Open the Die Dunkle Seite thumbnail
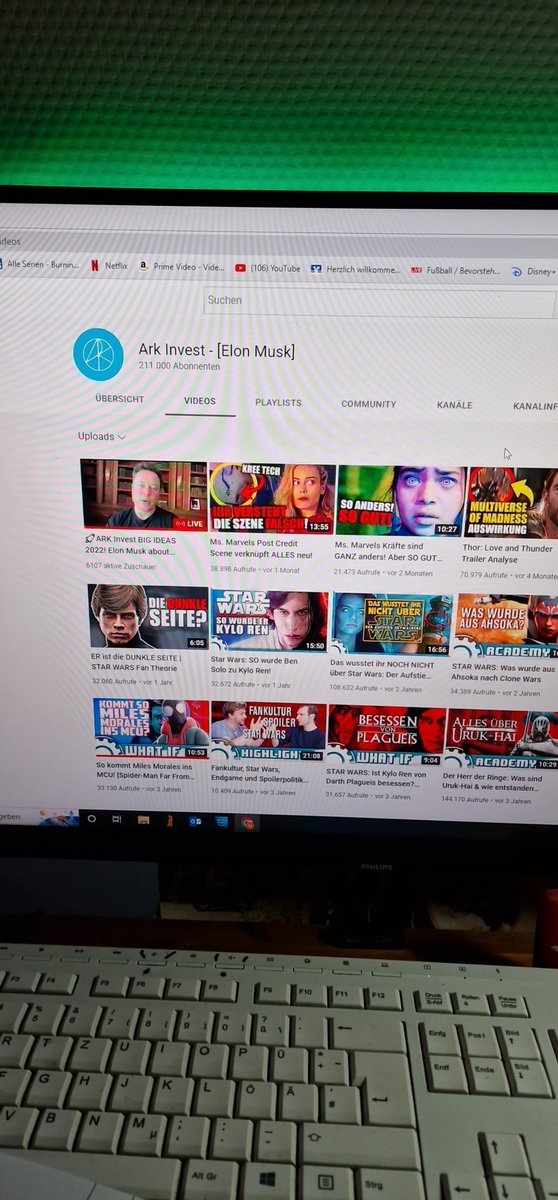 [148, 617]
